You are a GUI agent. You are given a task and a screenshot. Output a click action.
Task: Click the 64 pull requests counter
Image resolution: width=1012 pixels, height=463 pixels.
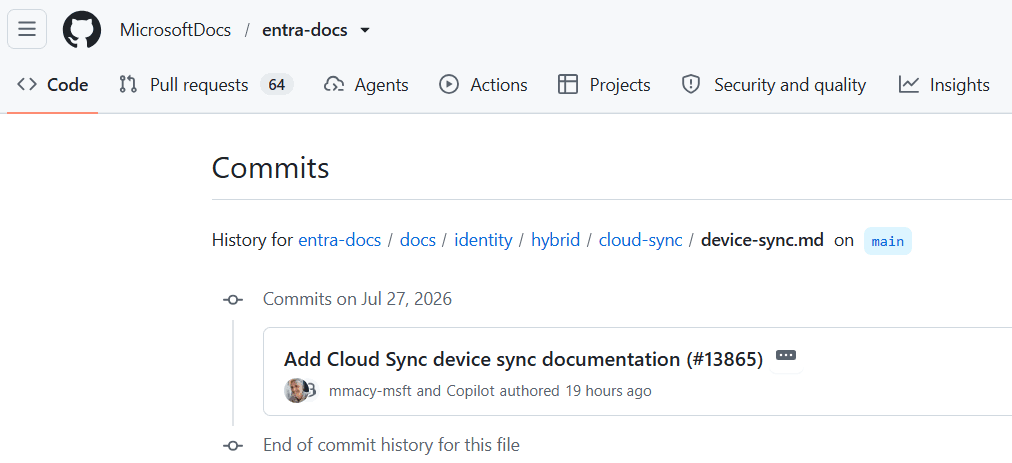(x=277, y=85)
